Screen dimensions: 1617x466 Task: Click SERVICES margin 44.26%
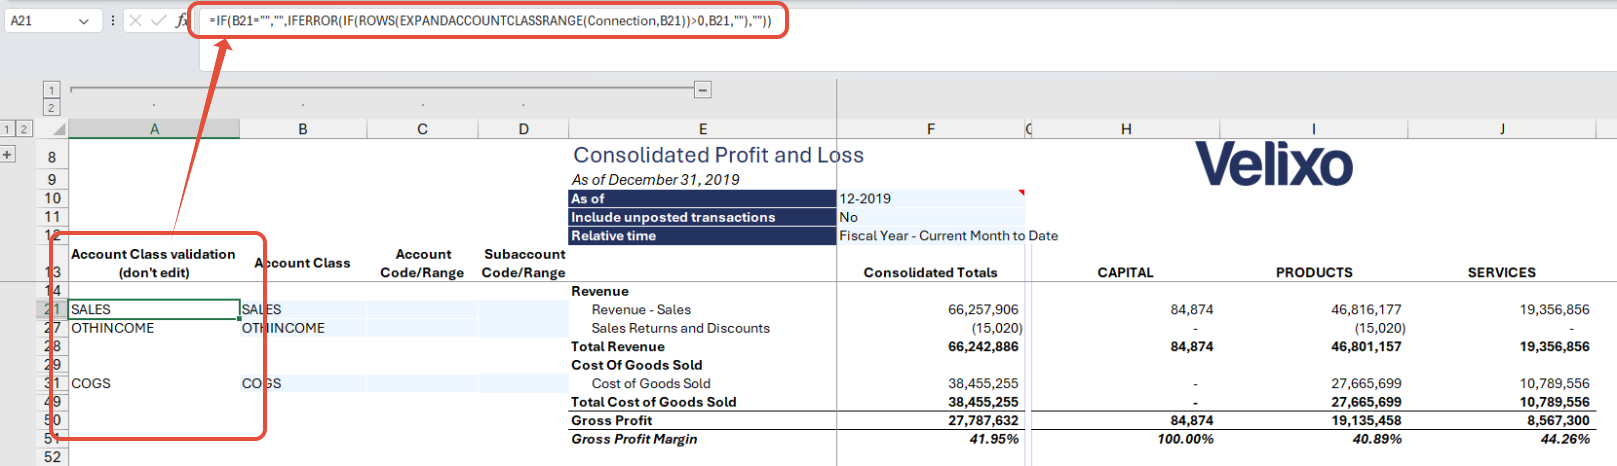[1565, 439]
